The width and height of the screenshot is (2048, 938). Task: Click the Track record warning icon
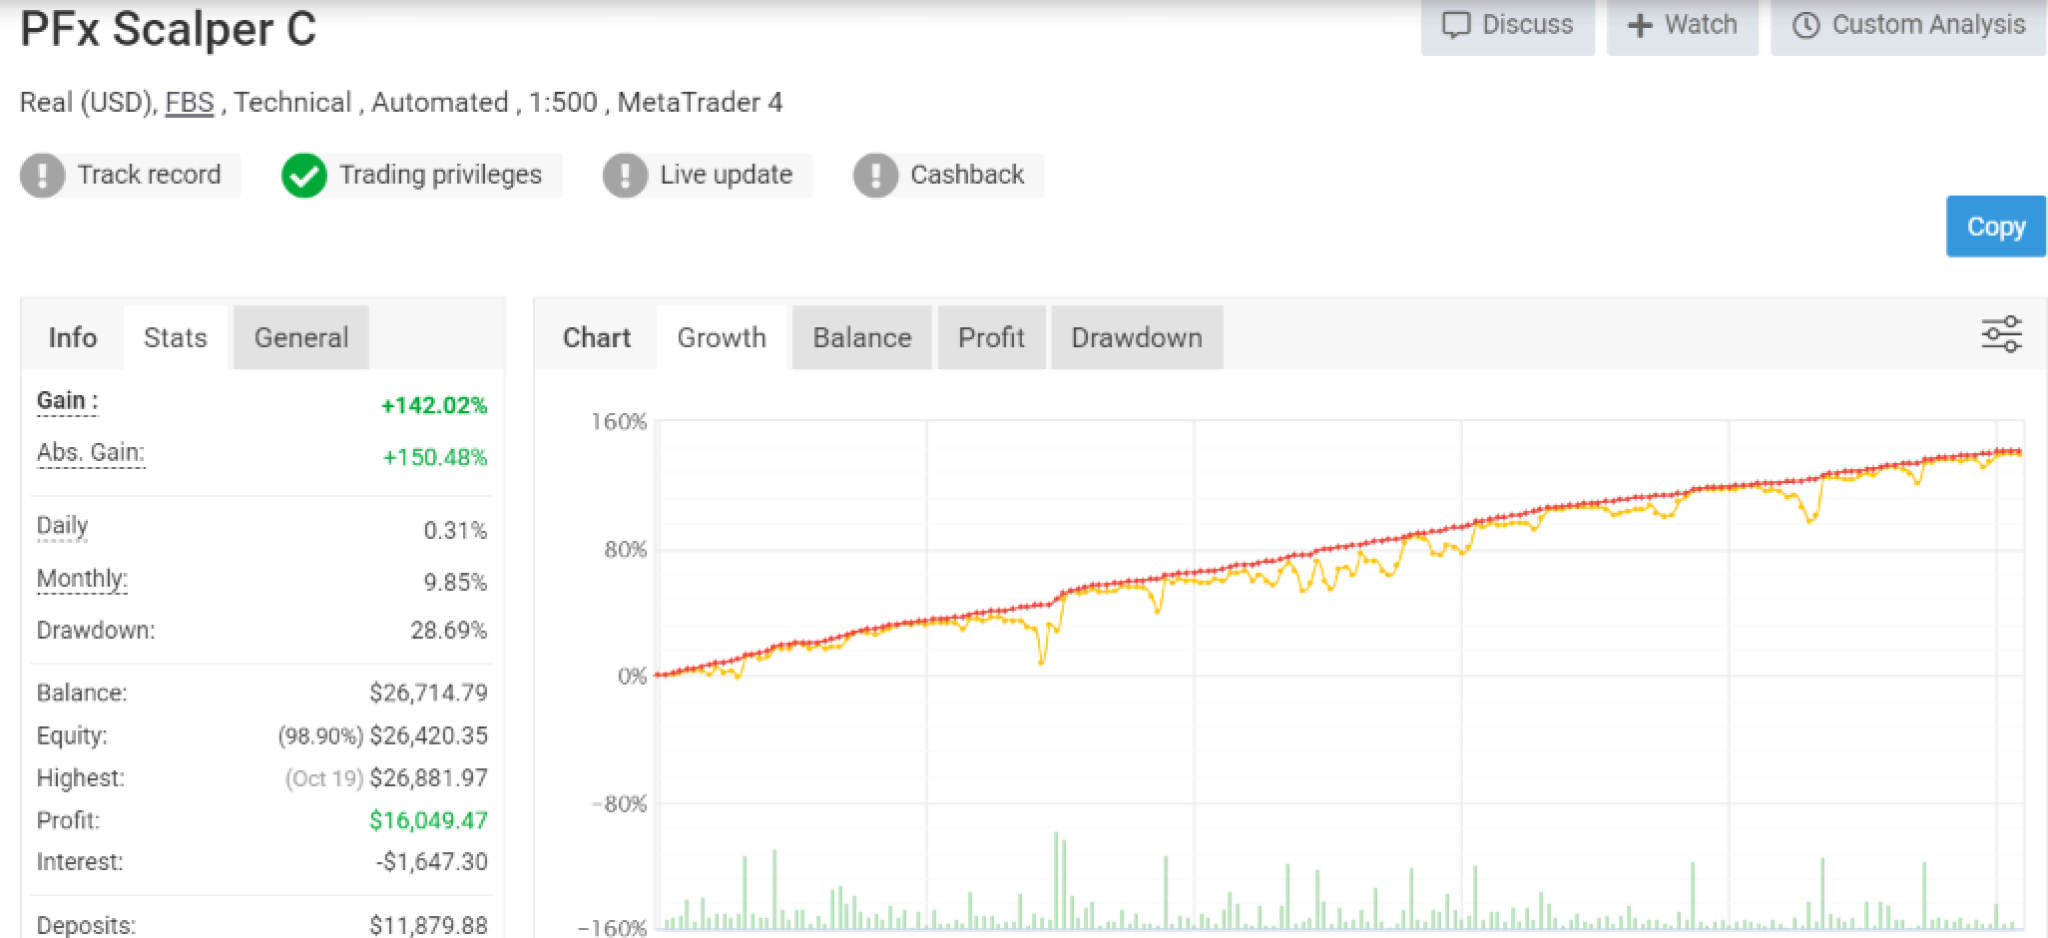coord(42,175)
